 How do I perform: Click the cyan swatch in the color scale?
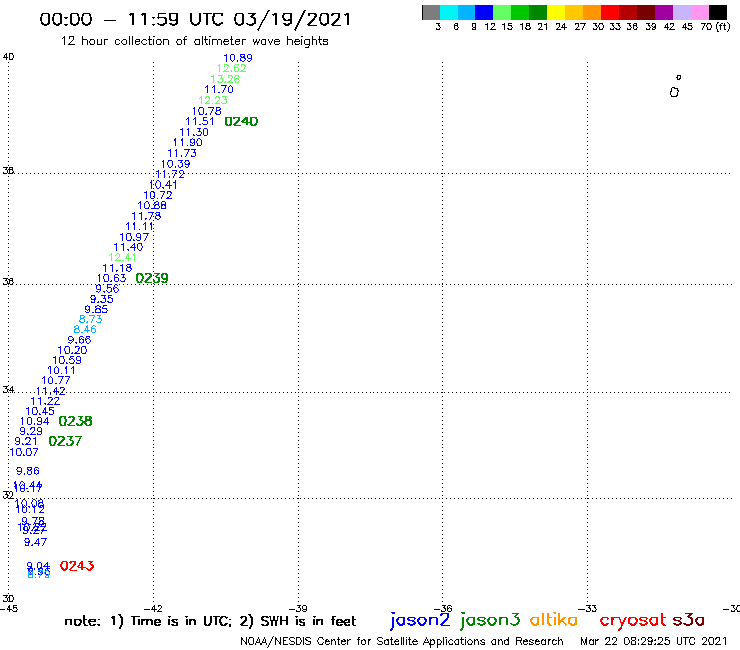click(449, 12)
